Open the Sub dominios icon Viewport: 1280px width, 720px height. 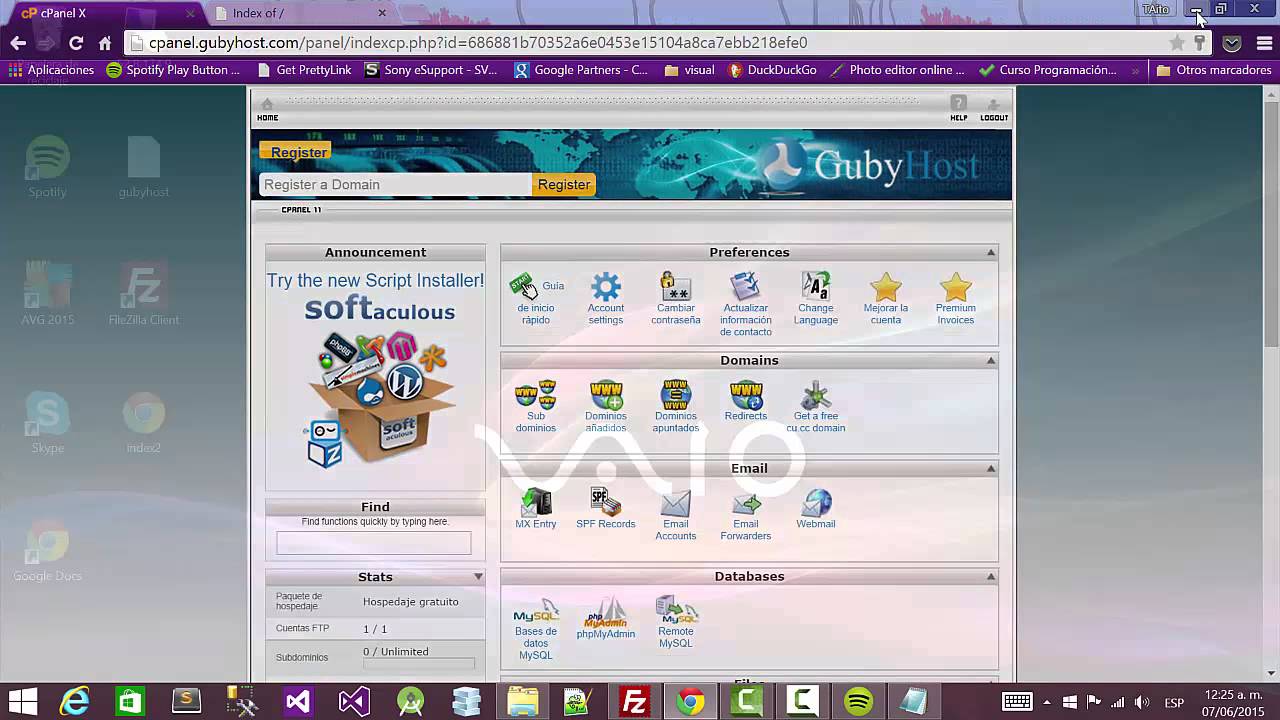click(536, 395)
